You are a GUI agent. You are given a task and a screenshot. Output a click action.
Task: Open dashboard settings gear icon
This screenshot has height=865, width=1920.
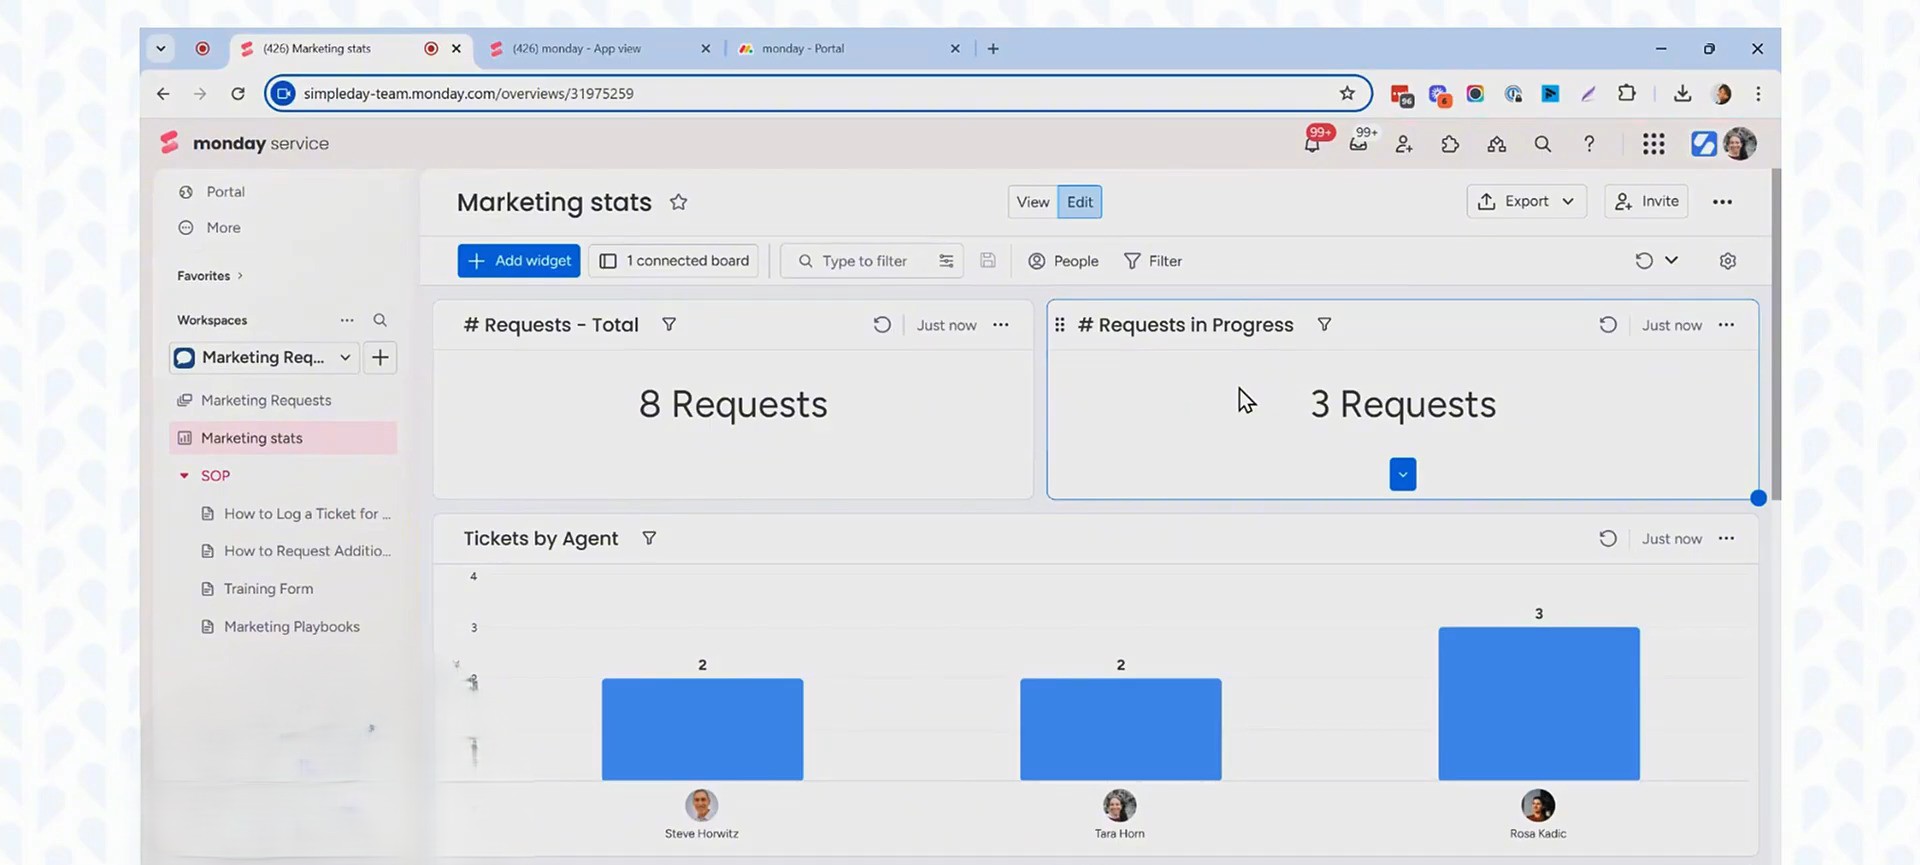pos(1727,261)
